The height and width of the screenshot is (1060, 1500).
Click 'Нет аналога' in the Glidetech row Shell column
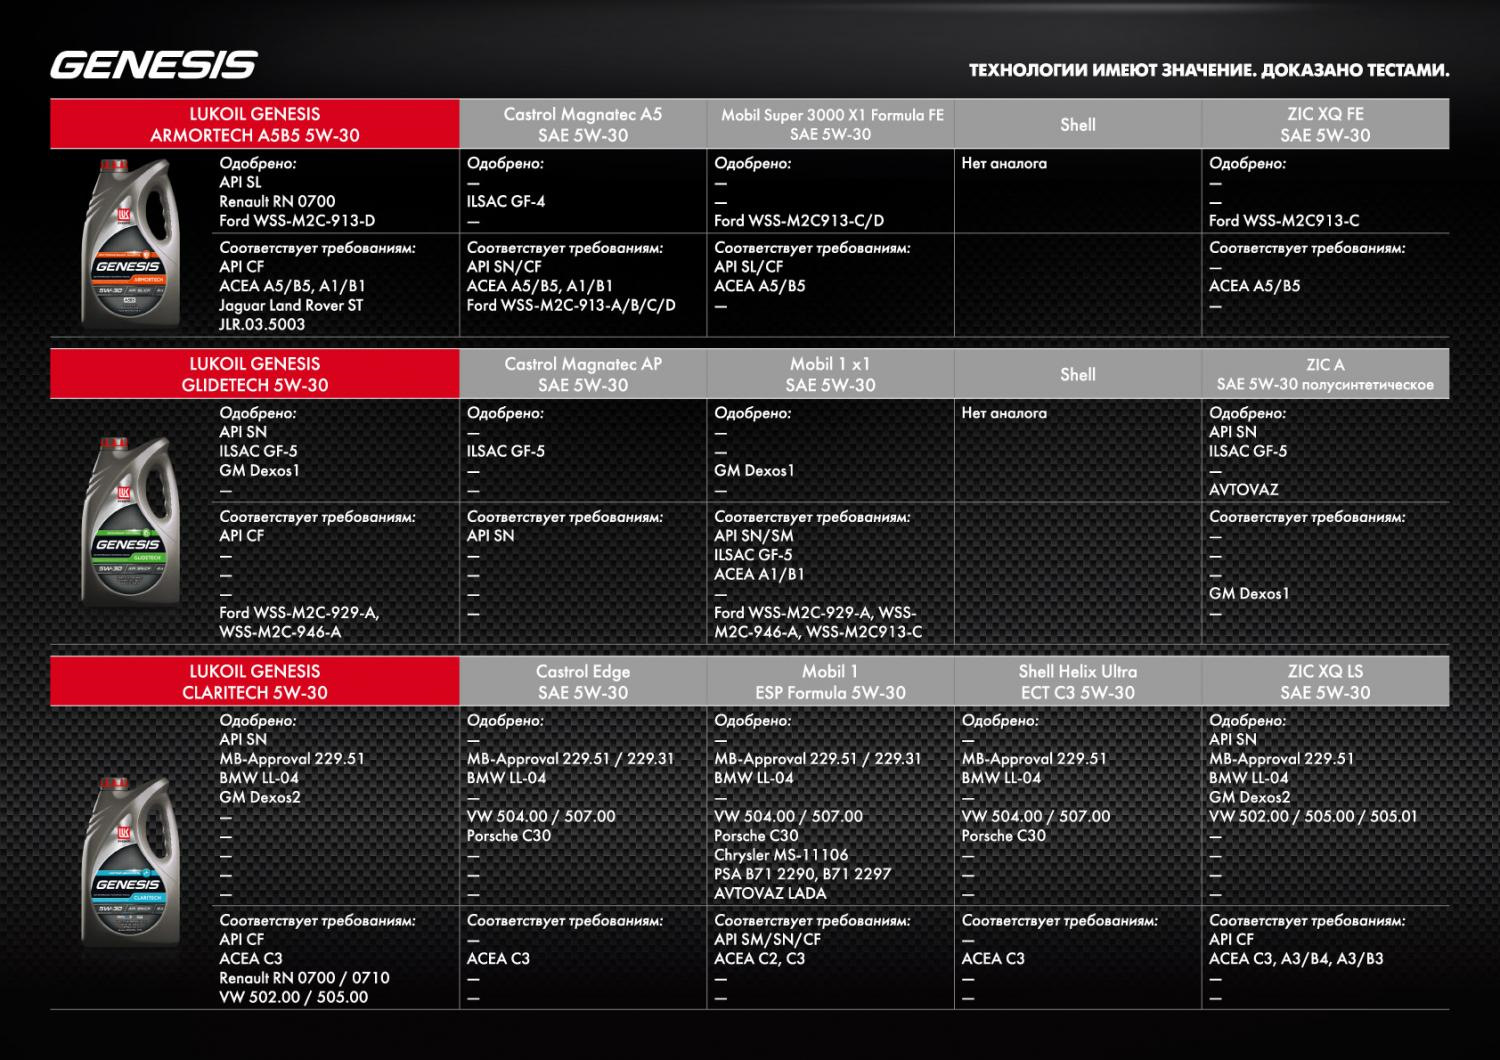click(x=1004, y=413)
